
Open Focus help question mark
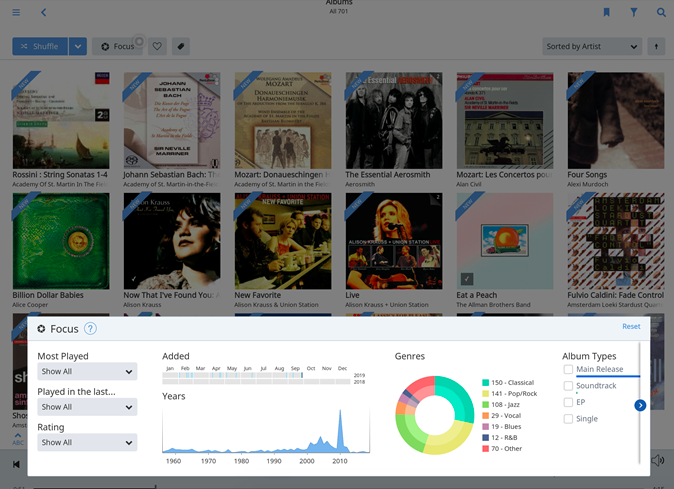pyautogui.click(x=90, y=329)
